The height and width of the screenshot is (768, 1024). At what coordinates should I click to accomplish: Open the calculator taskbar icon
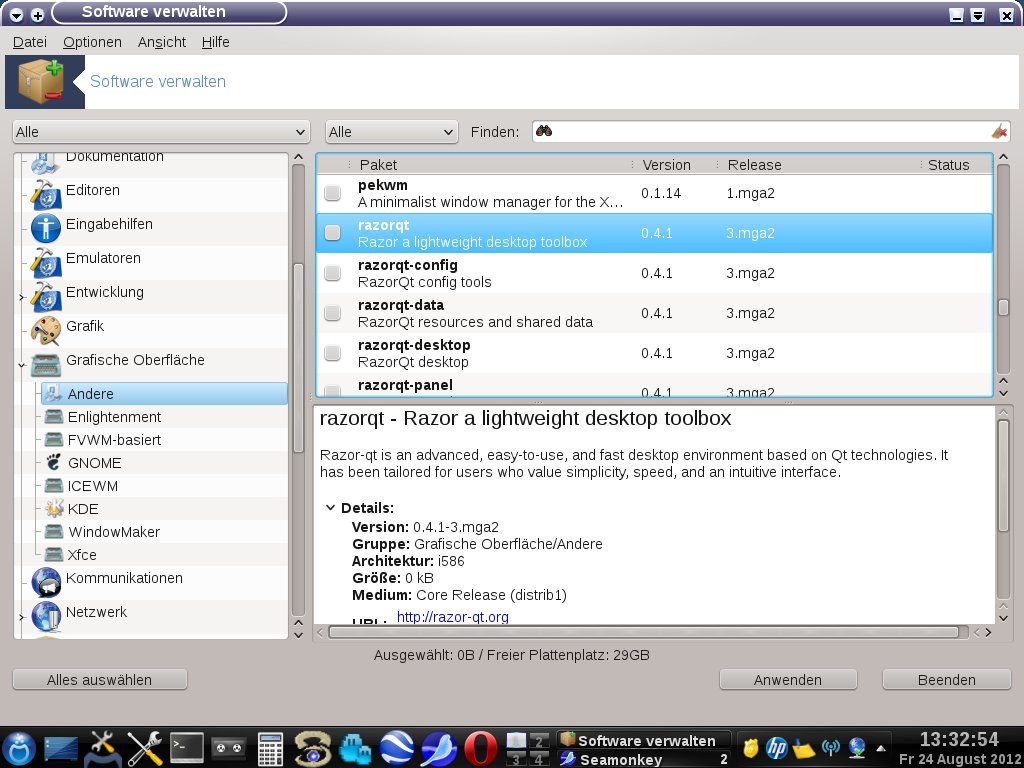pyautogui.click(x=270, y=749)
